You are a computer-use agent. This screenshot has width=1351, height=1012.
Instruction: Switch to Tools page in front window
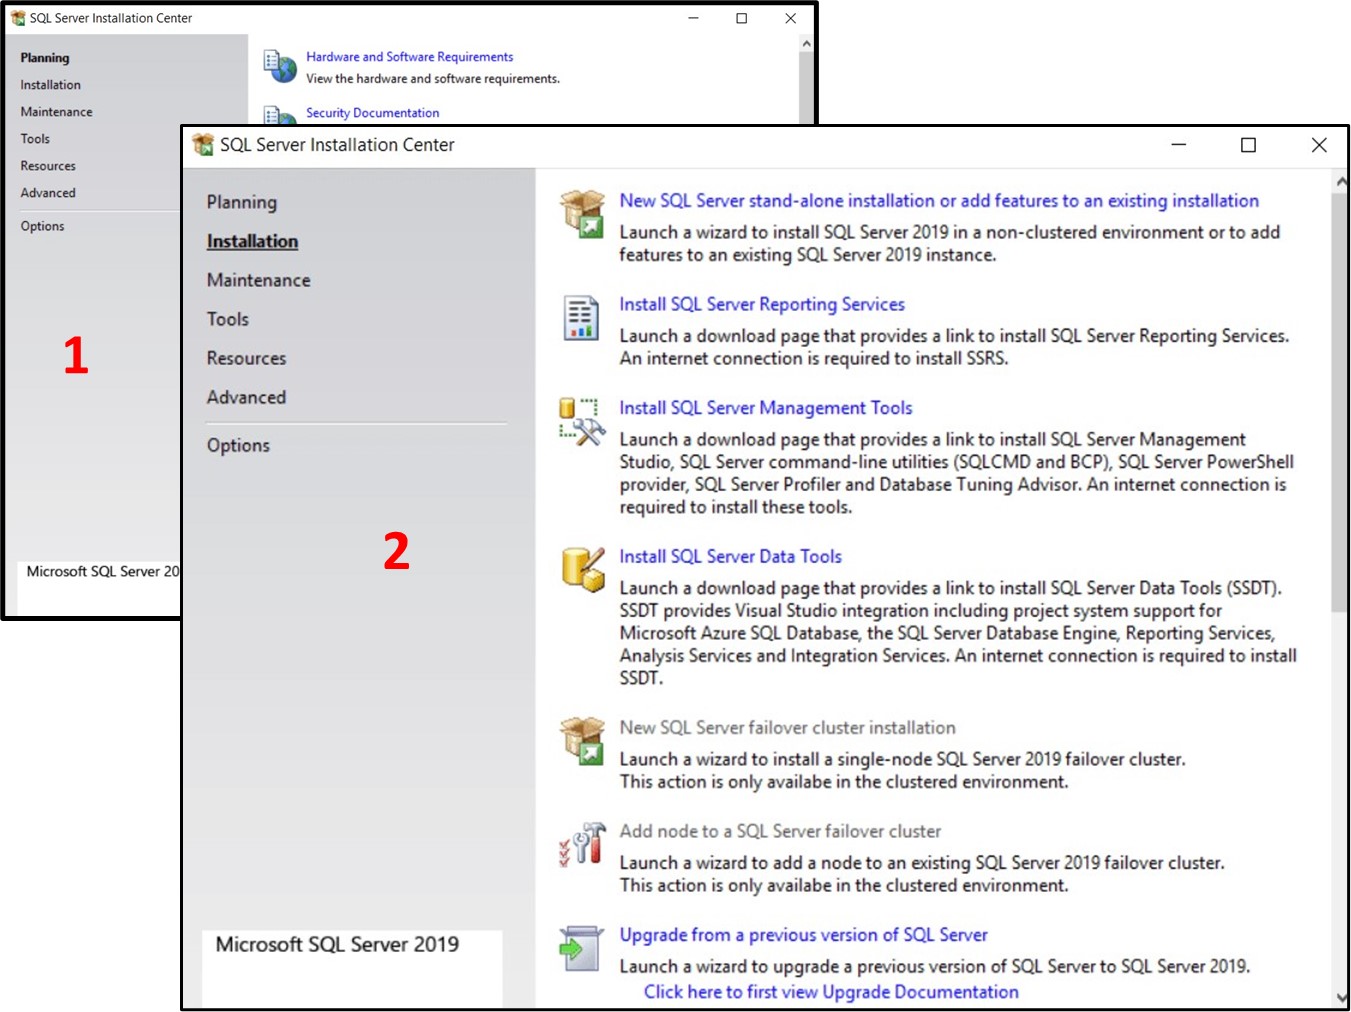[228, 319]
